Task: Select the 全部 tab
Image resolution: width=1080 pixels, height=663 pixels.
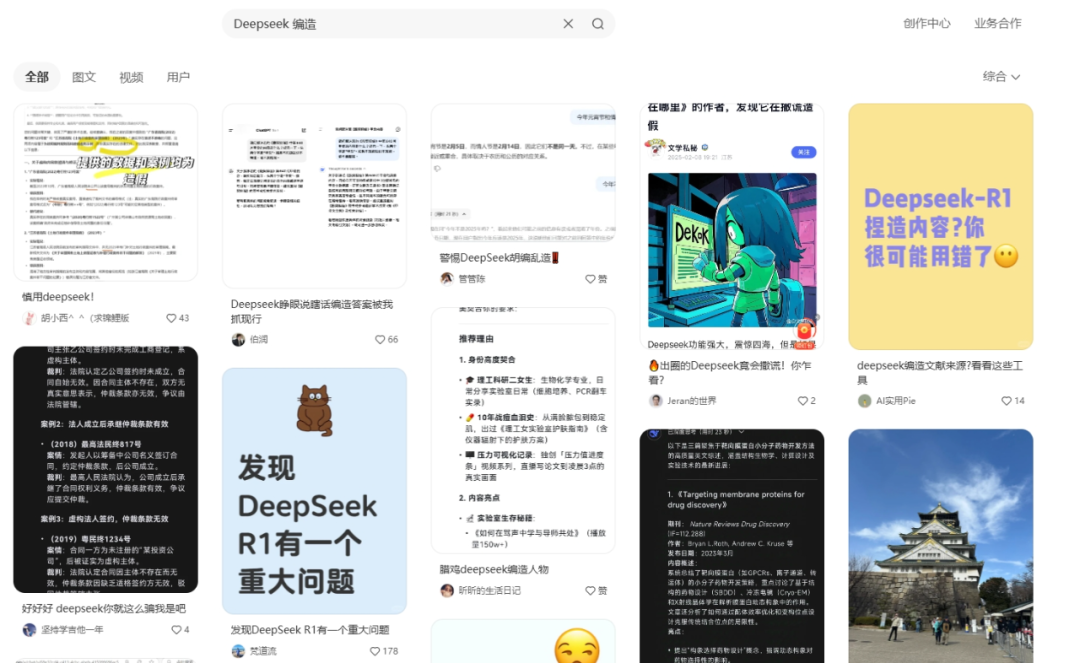Action: click(x=37, y=76)
